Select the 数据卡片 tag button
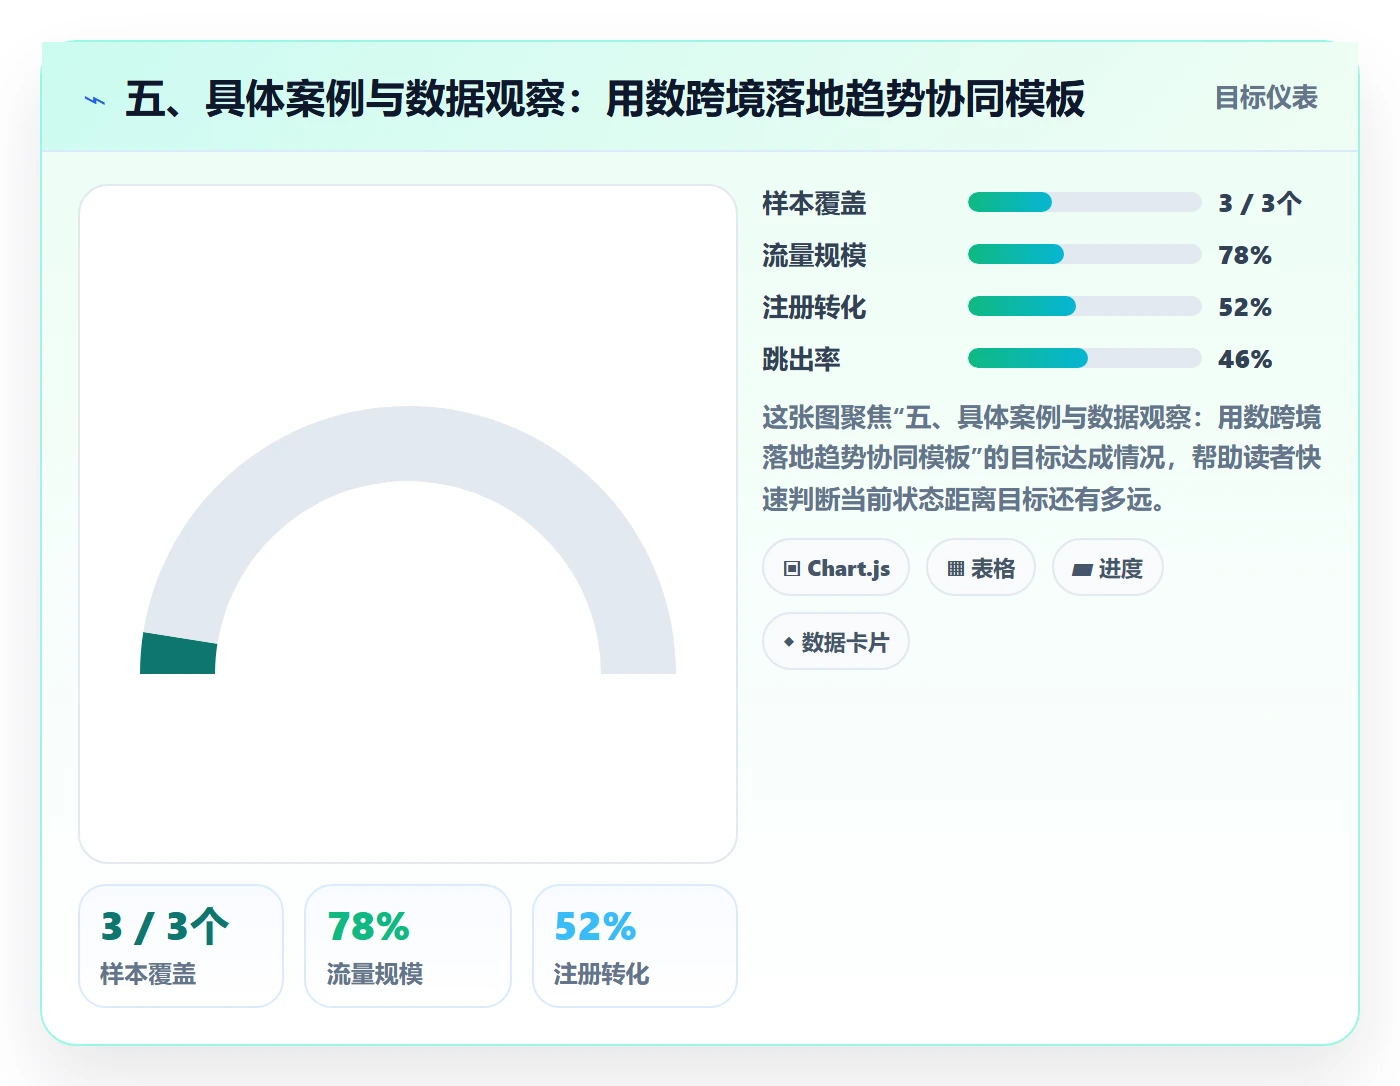 [x=836, y=642]
